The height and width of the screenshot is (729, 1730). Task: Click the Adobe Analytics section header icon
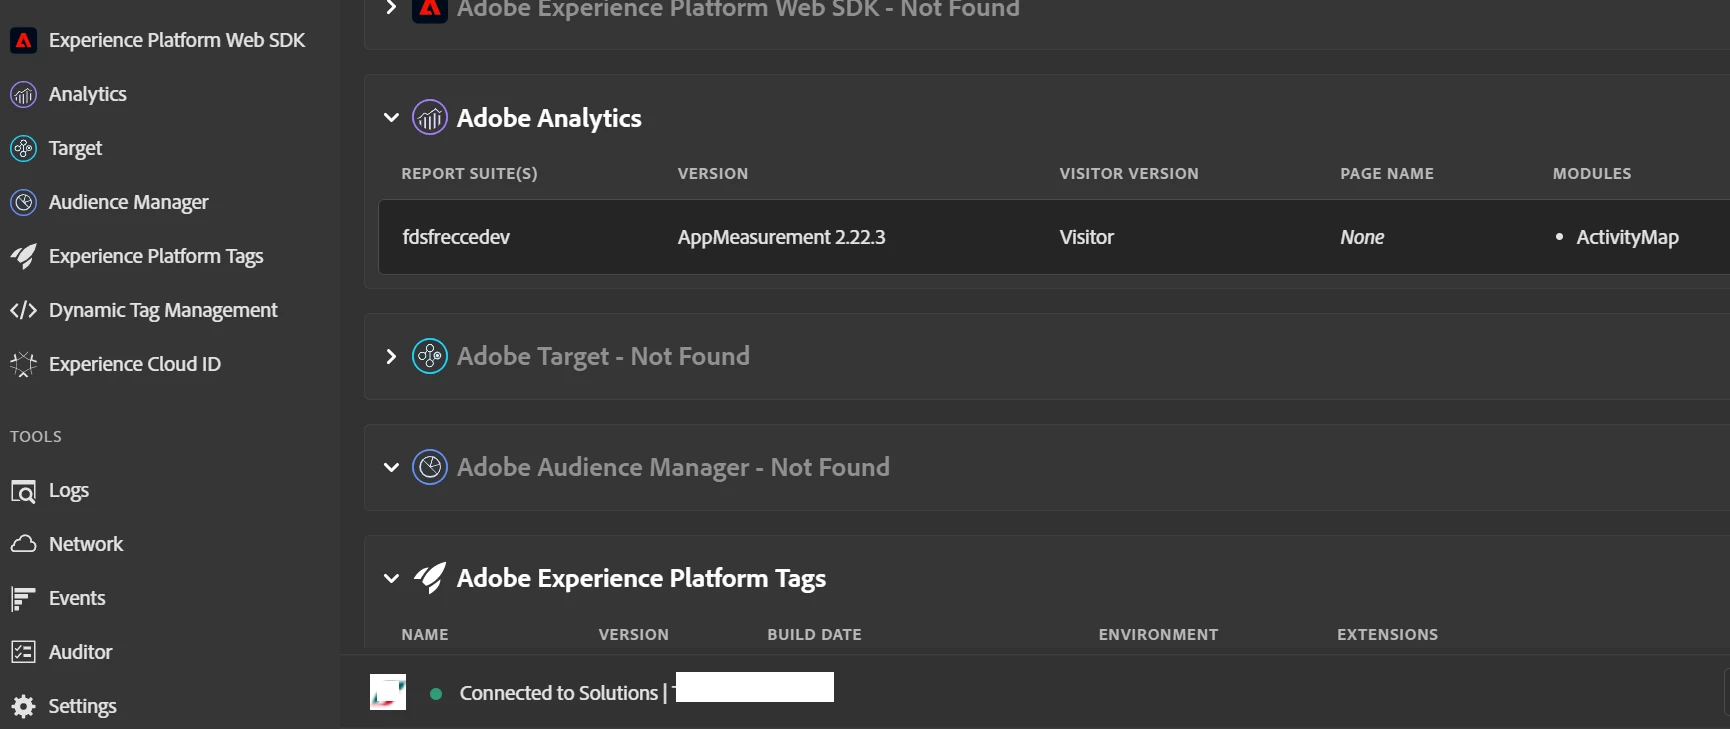[430, 117]
